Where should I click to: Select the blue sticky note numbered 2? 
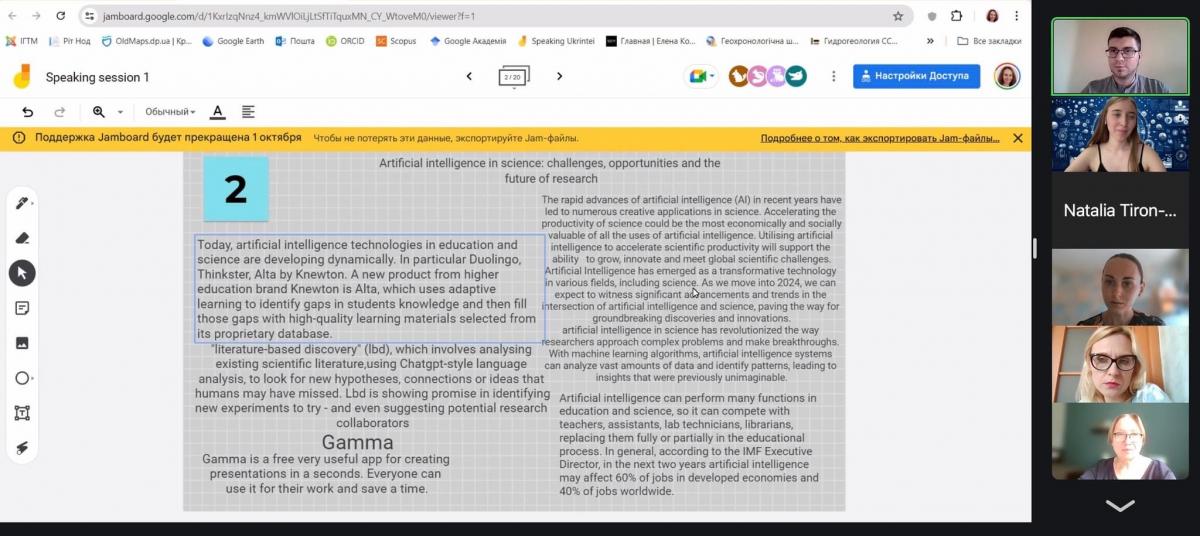tap(236, 188)
